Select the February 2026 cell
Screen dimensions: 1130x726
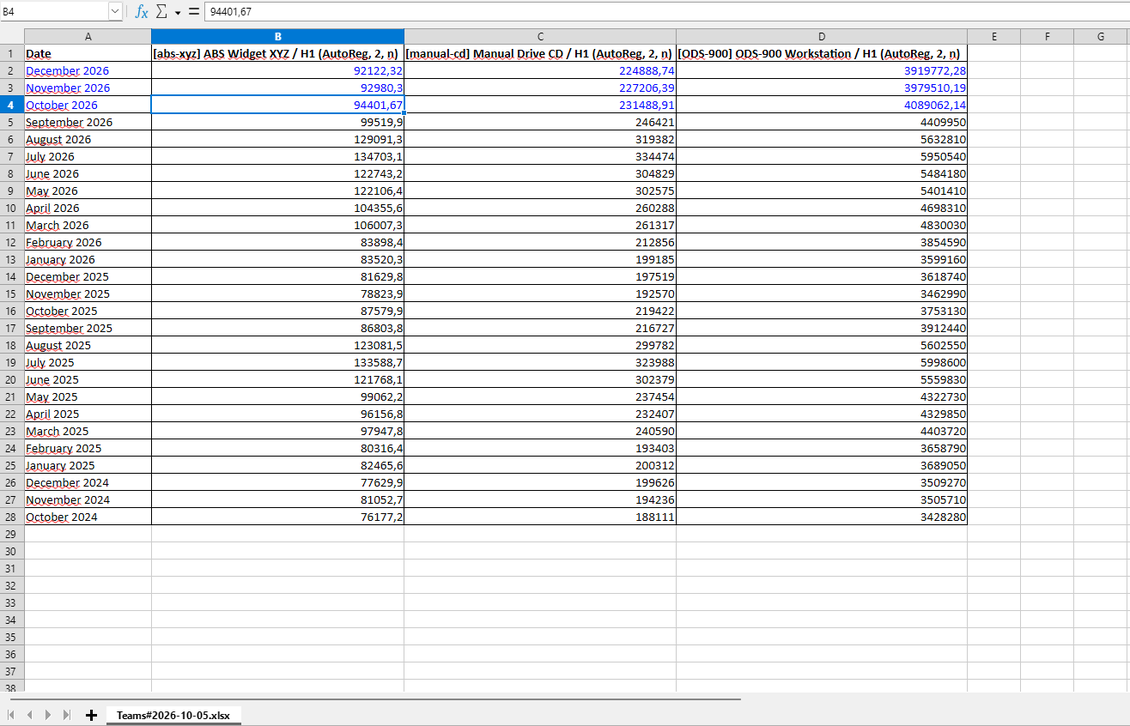88,242
